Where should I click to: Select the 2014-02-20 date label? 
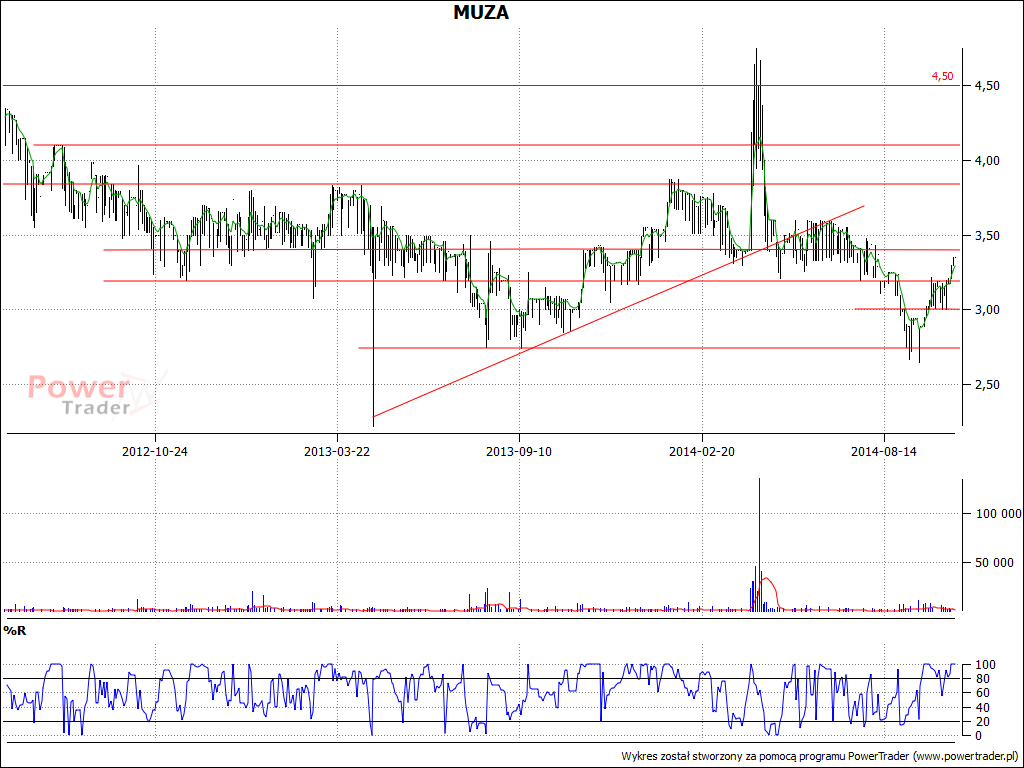(x=701, y=451)
